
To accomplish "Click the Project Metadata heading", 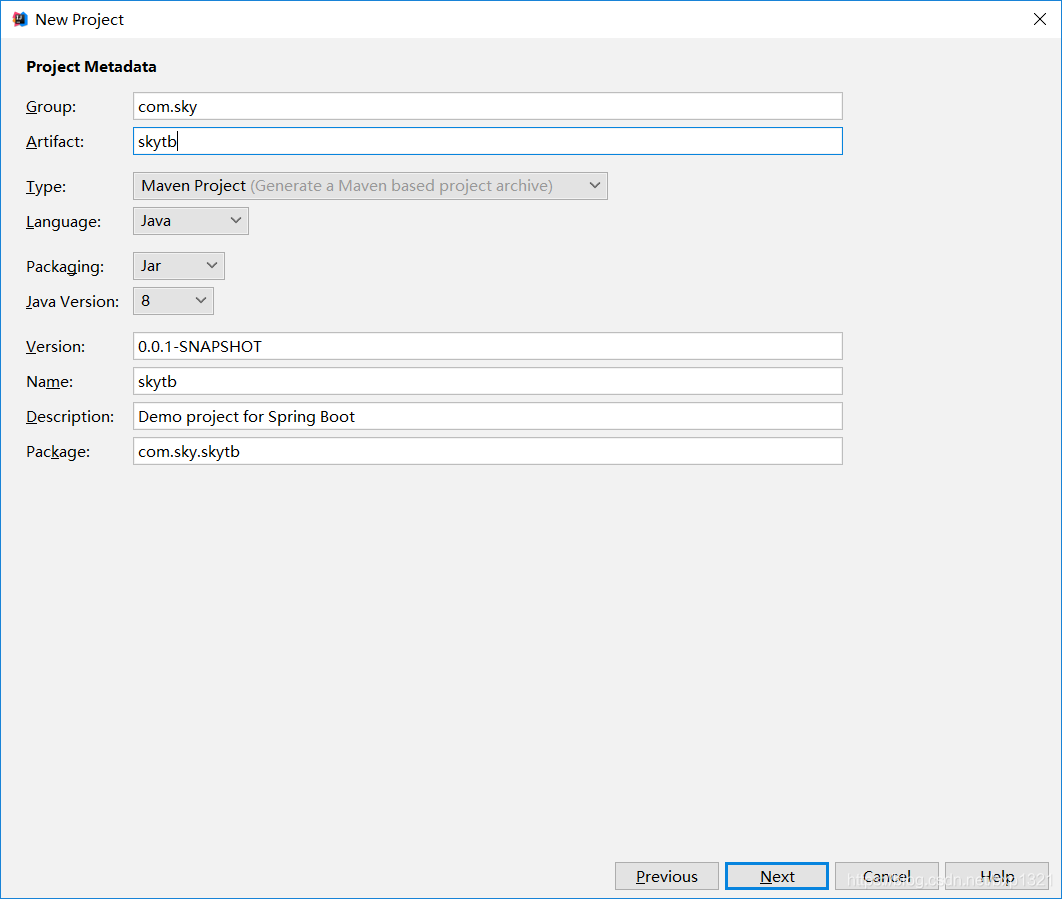I will (90, 66).
